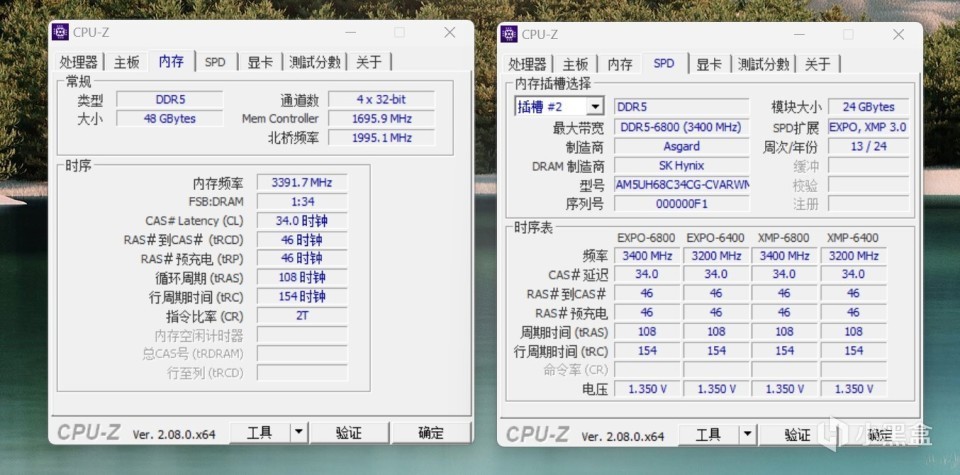Screen dimensions: 960x475
Task: Expand 工具 dropdown arrow in right window
Action: (747, 435)
